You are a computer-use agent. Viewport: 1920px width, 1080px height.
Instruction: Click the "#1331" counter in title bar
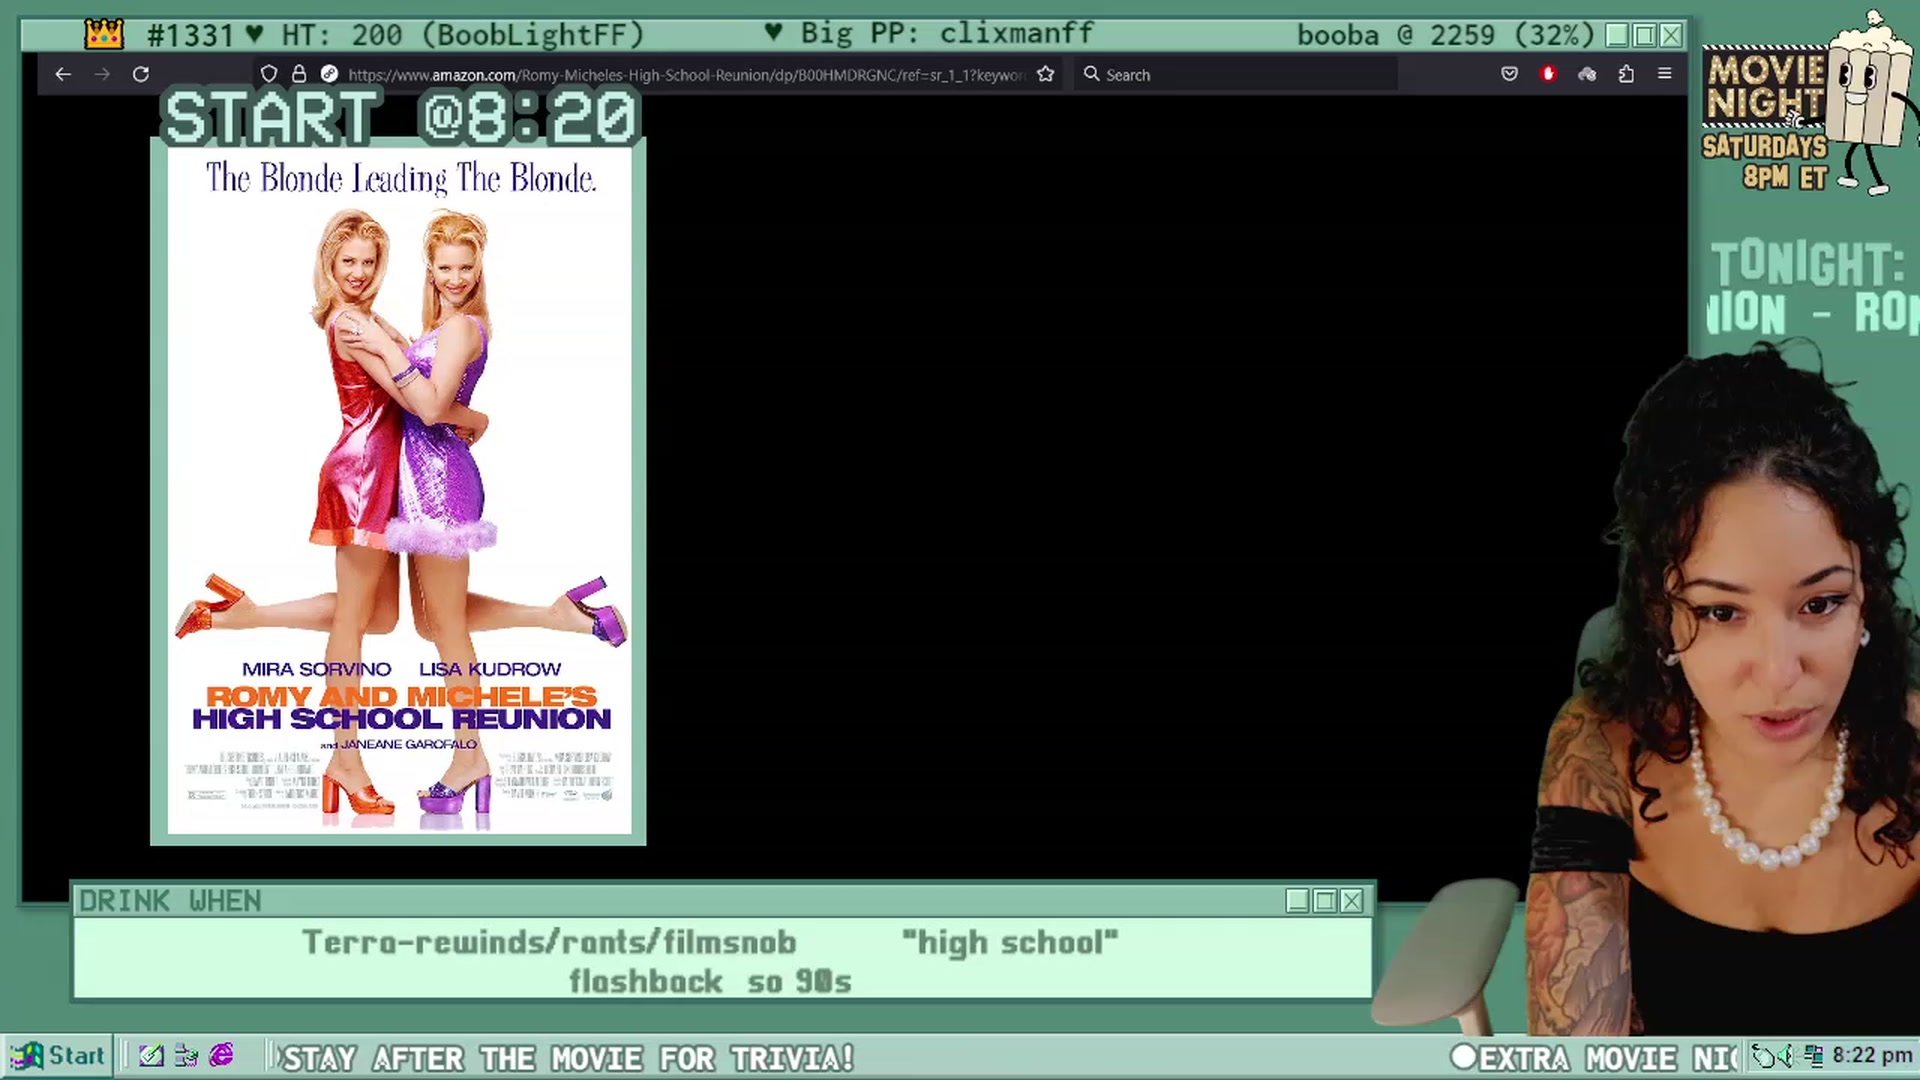190,35
